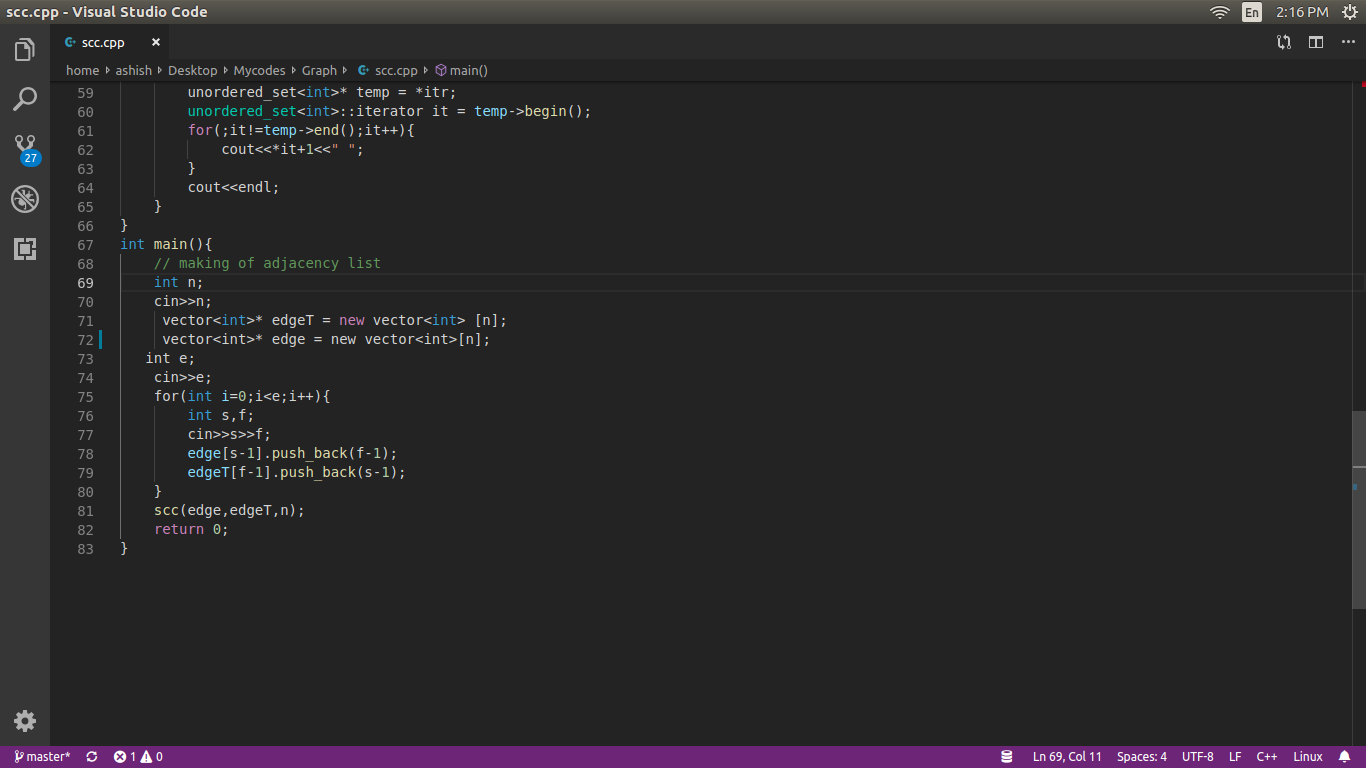
Task: Open Source Control showing 27 changes
Action: pyautogui.click(x=25, y=145)
